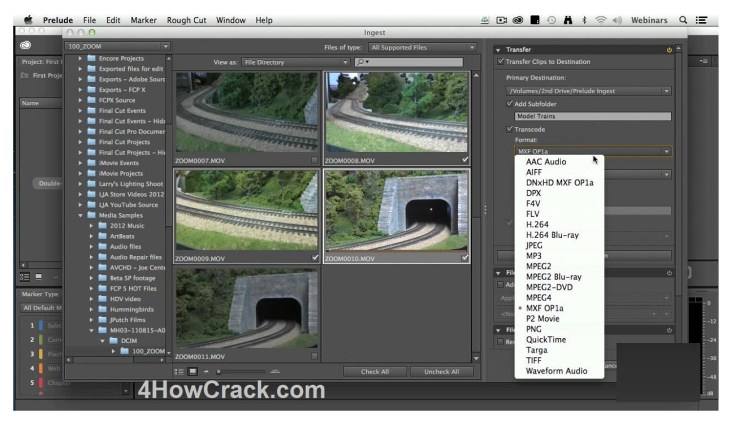This screenshot has height=425, width=735.
Task: Open the volume menu bar icon
Action: [617, 20]
